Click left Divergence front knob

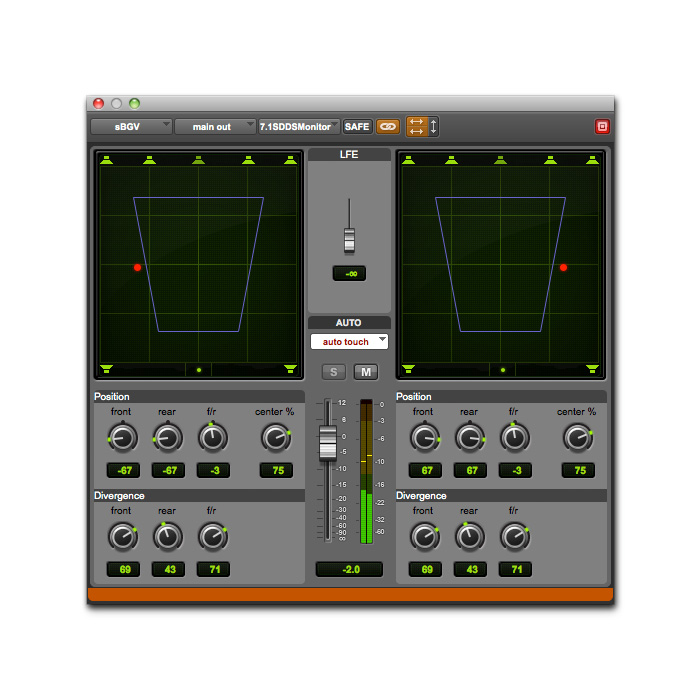click(123, 537)
